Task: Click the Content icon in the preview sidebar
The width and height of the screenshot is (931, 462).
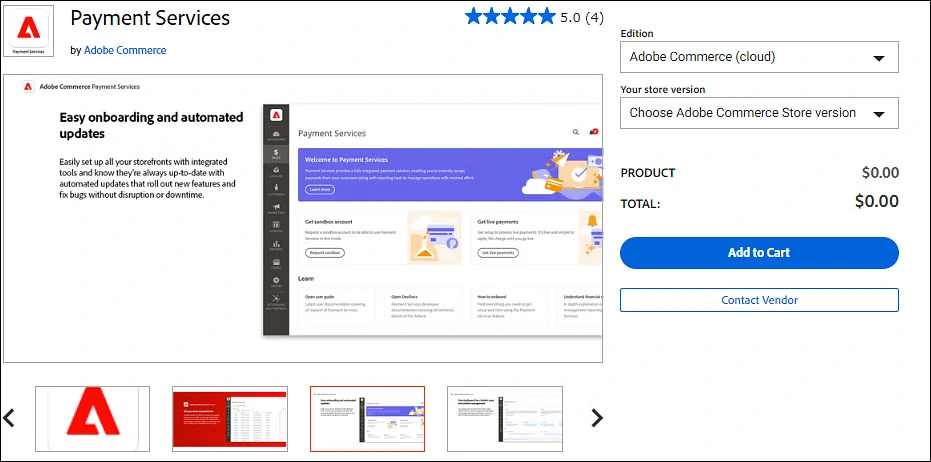Action: point(276,227)
